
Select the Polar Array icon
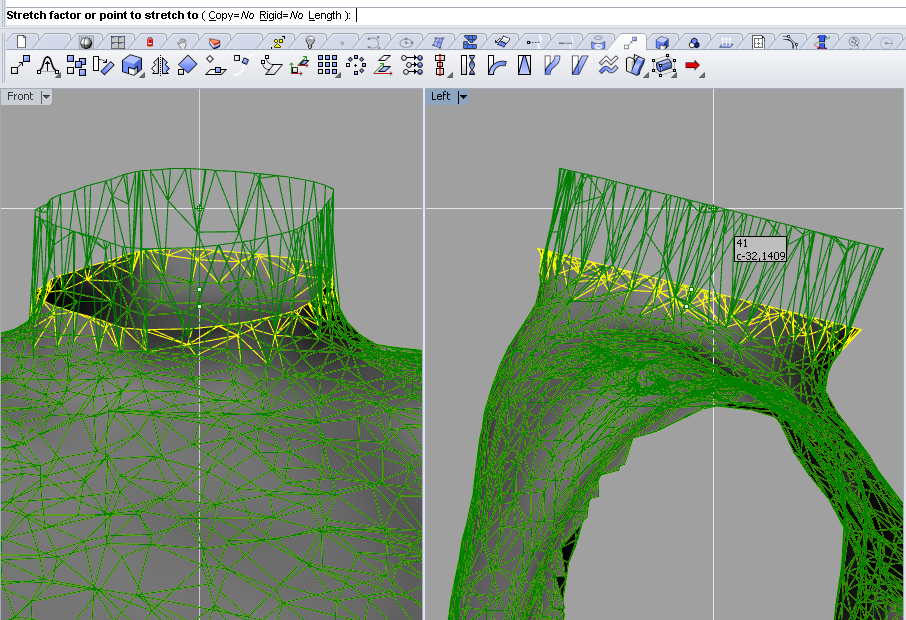click(x=356, y=66)
